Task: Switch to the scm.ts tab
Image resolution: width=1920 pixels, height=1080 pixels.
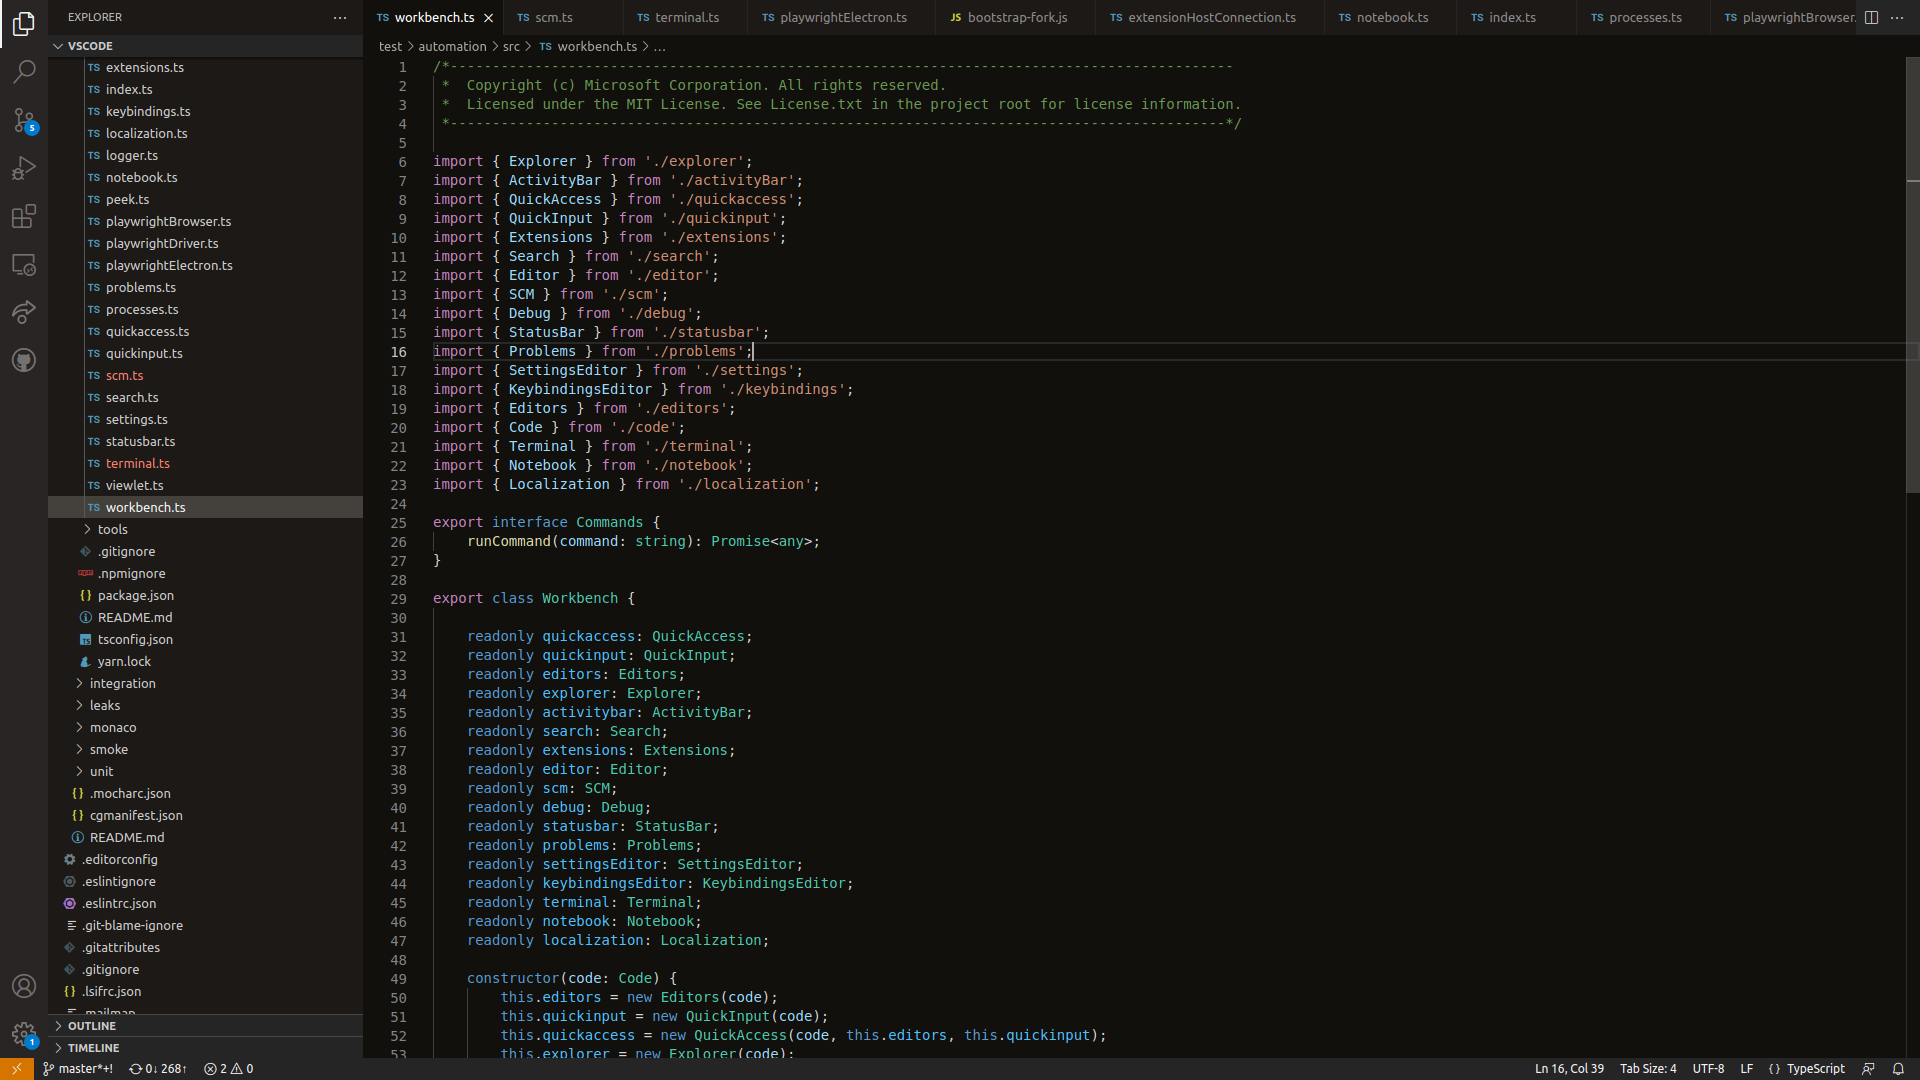Action: (553, 18)
